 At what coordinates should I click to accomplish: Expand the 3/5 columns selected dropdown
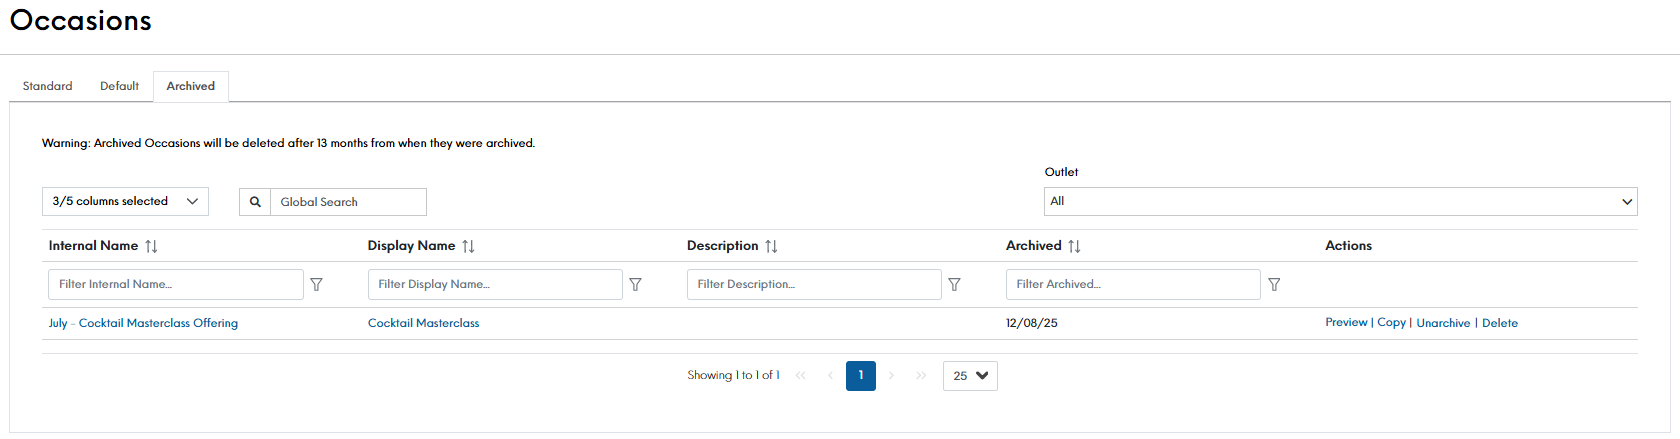point(125,201)
